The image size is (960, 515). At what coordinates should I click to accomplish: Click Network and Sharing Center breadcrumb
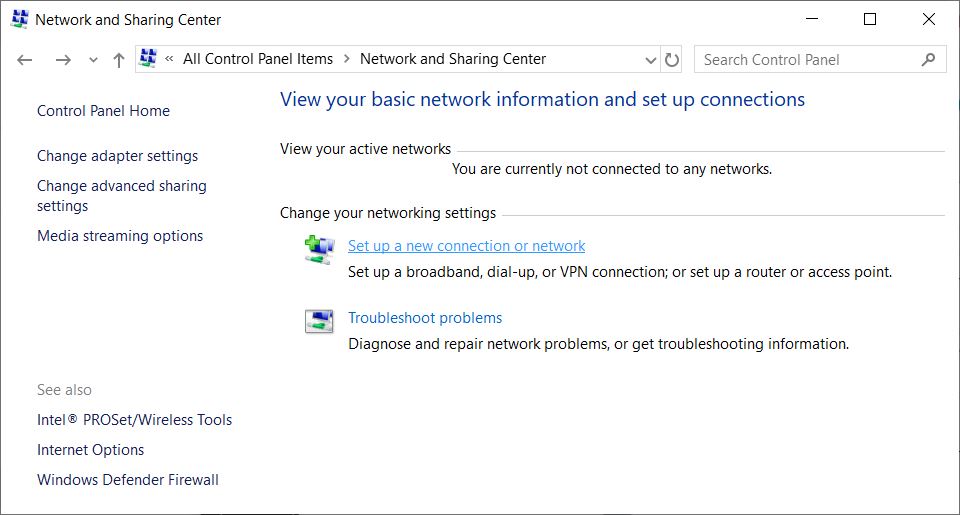(453, 59)
